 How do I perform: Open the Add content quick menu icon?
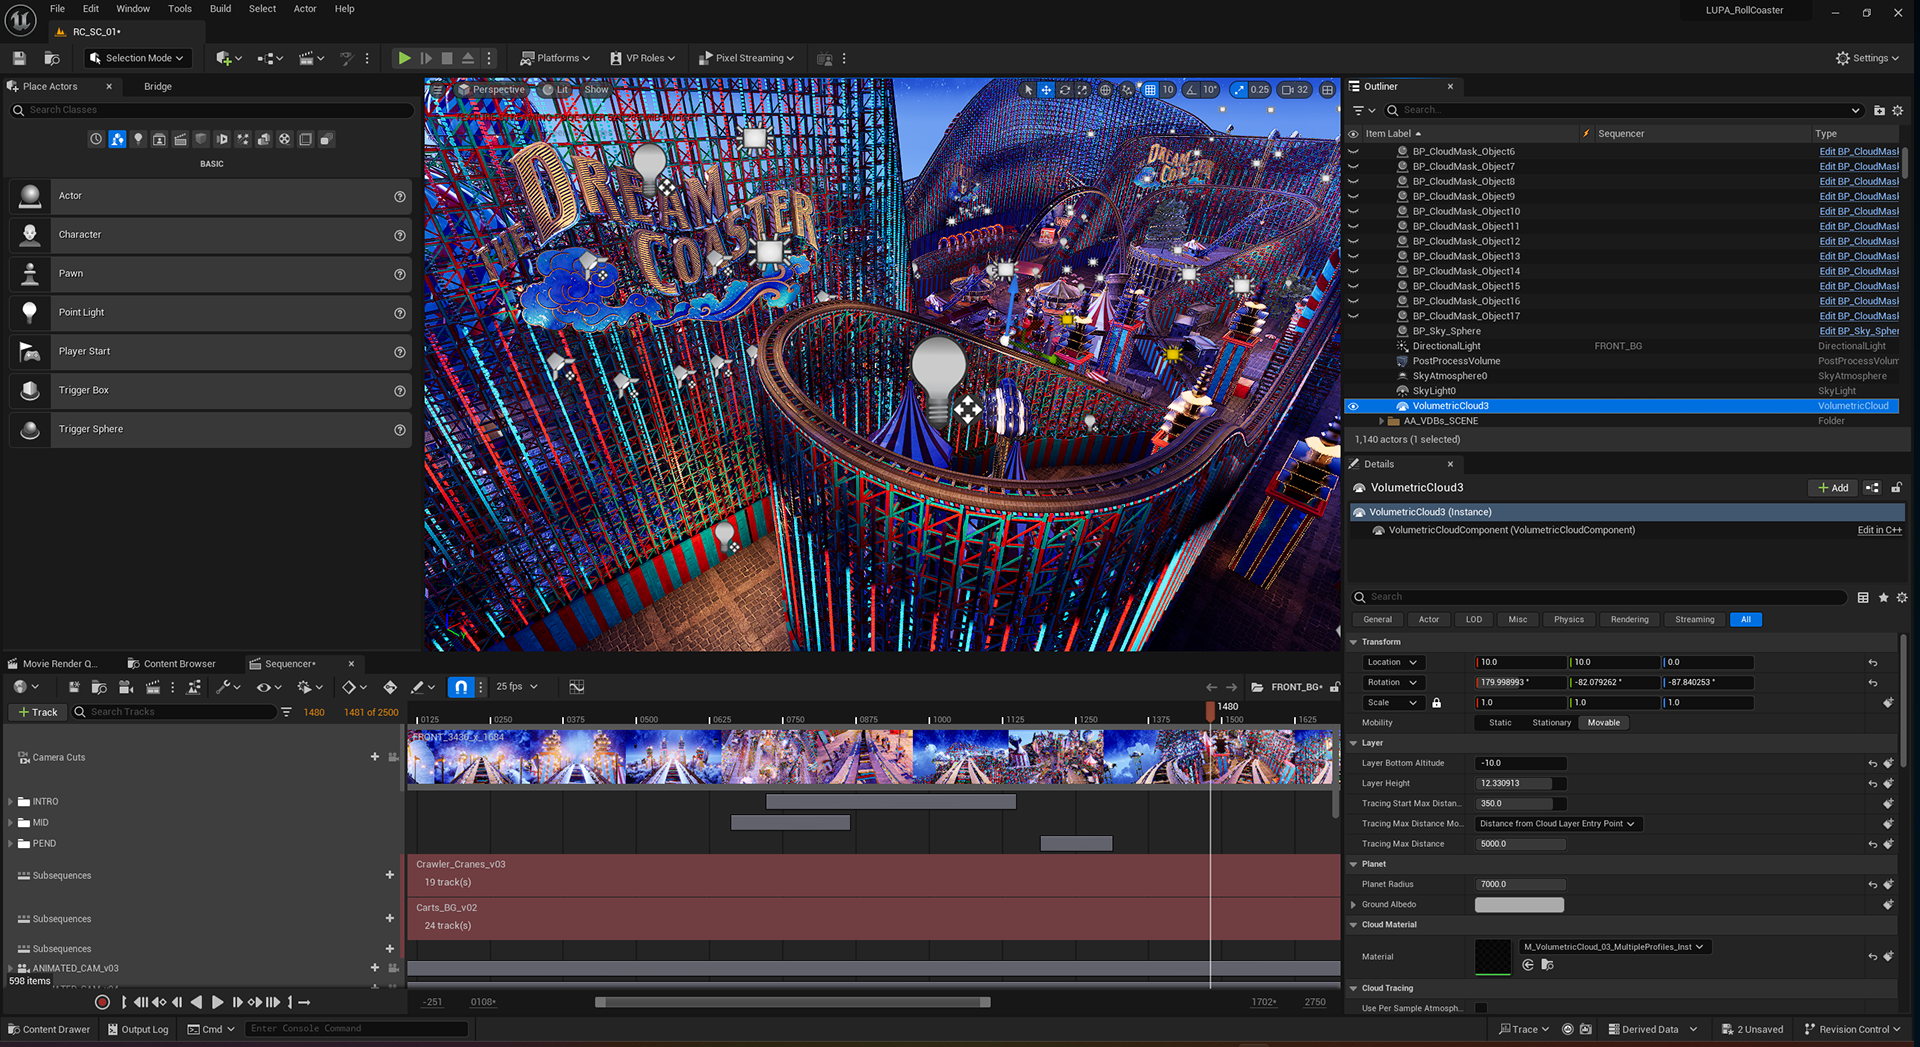228,58
